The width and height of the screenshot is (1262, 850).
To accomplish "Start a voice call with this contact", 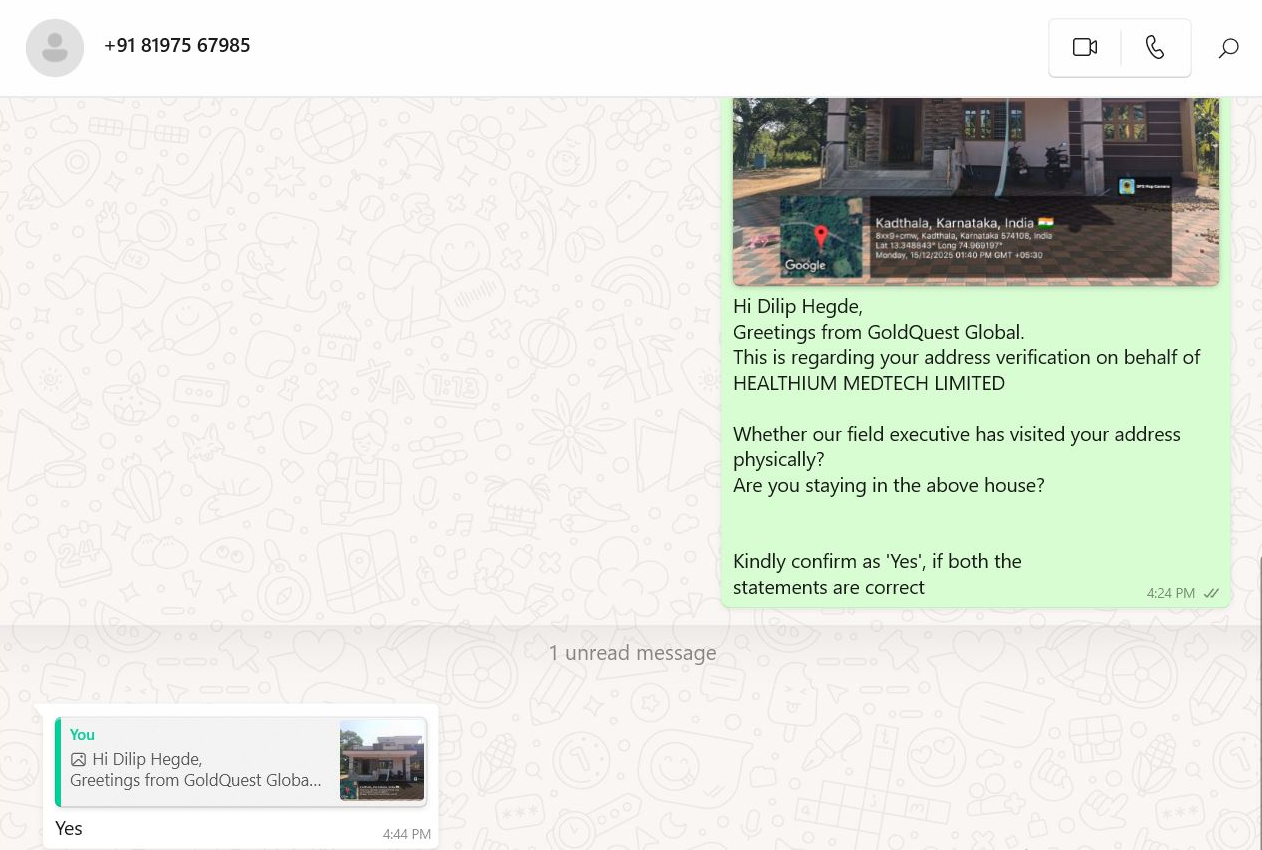I will [x=1155, y=47].
